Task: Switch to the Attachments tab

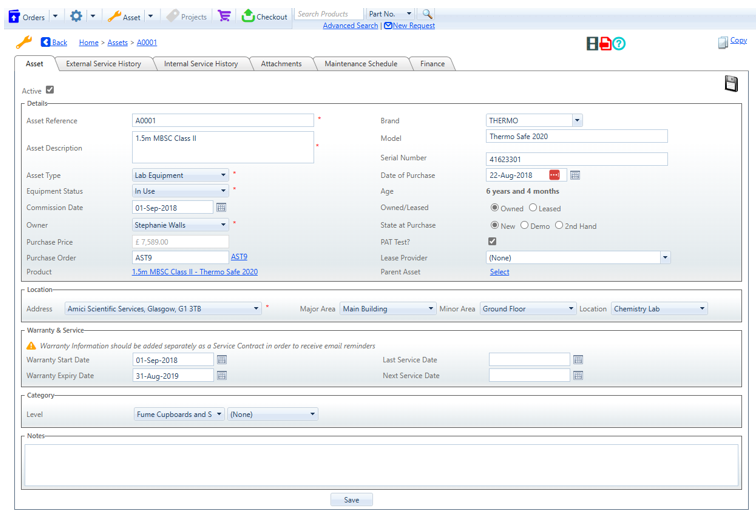Action: 281,64
